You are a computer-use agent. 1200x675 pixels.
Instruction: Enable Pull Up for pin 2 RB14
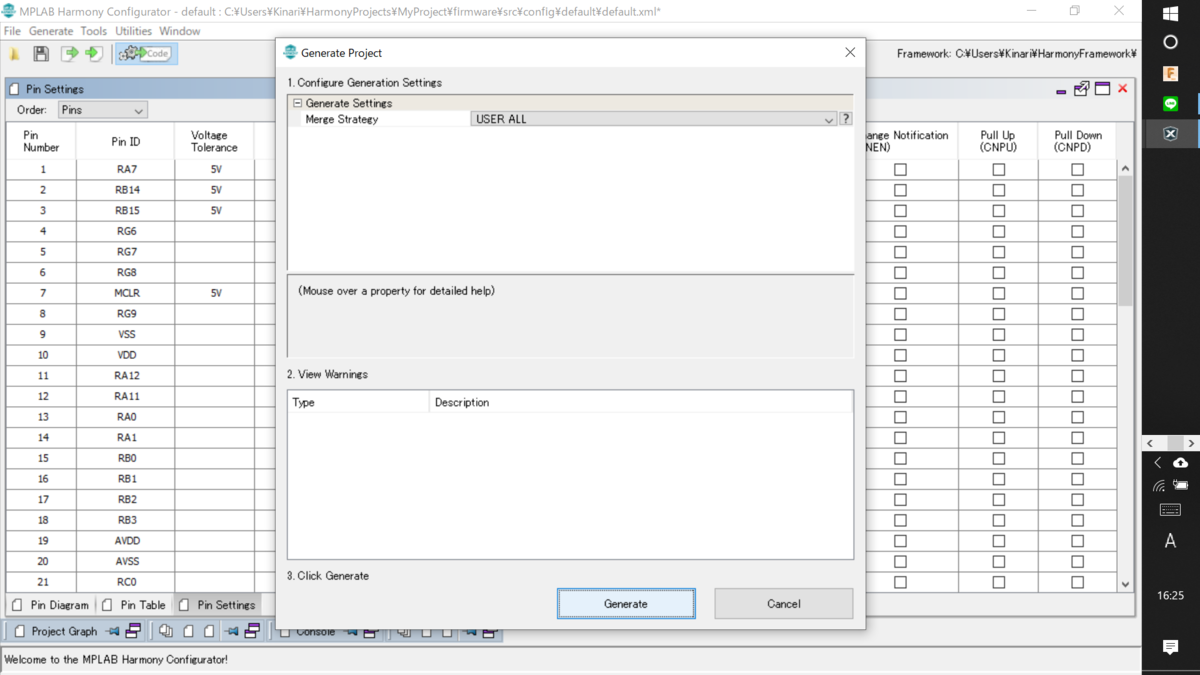pos(998,190)
